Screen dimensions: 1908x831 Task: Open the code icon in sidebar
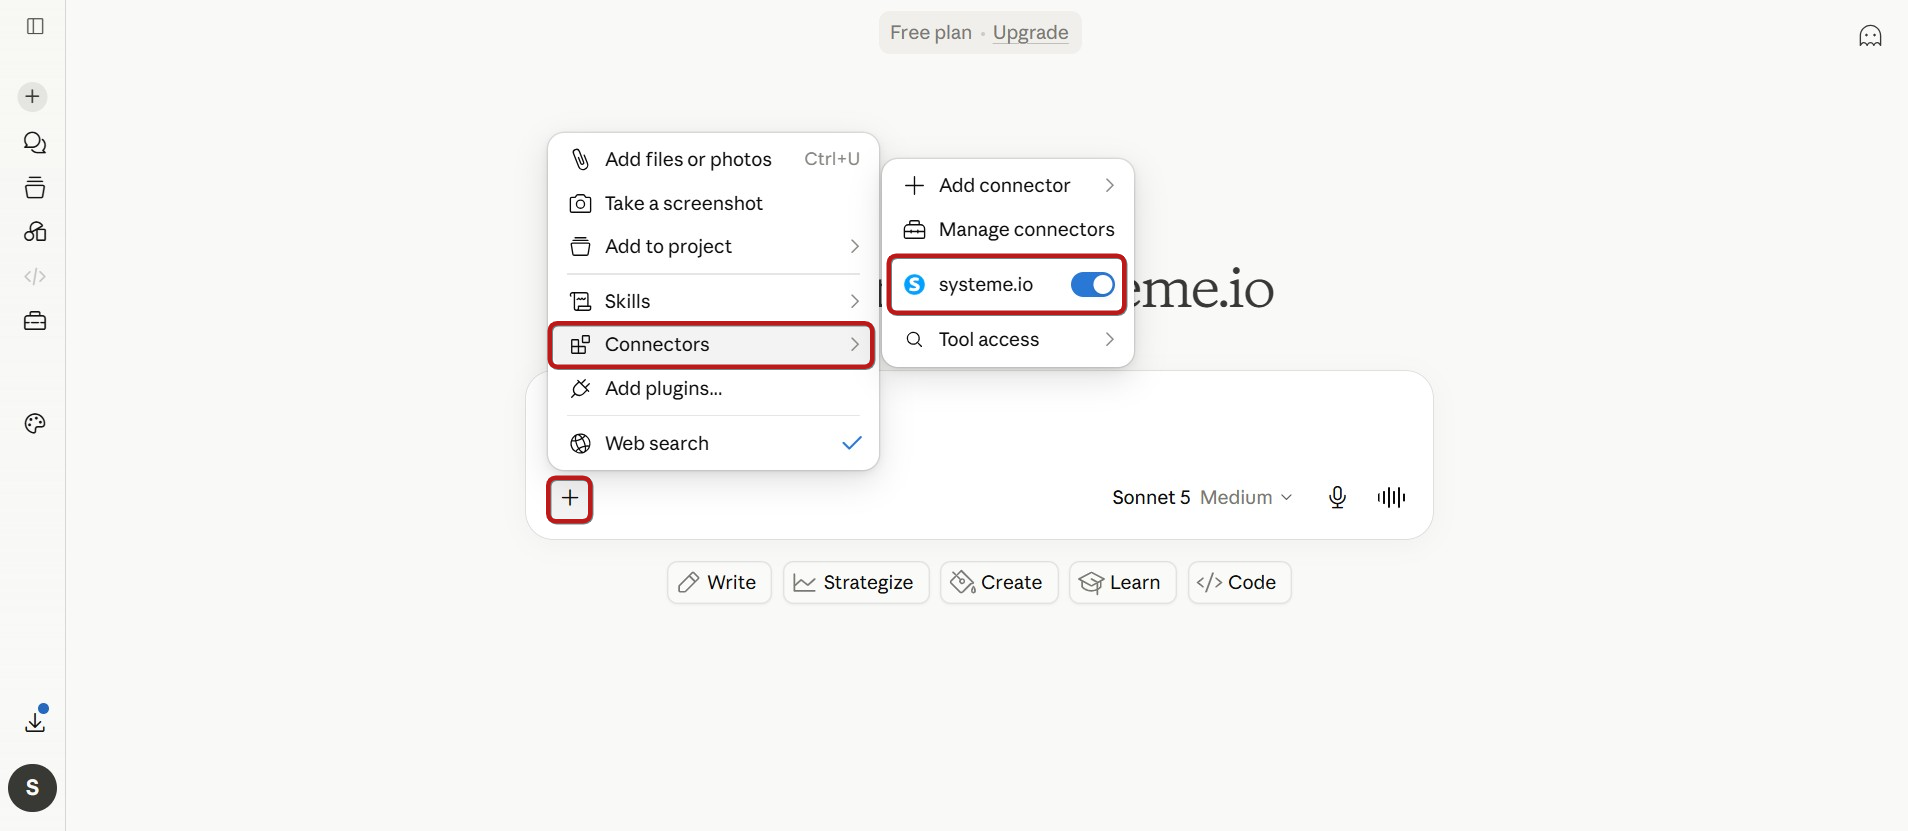pyautogui.click(x=35, y=276)
